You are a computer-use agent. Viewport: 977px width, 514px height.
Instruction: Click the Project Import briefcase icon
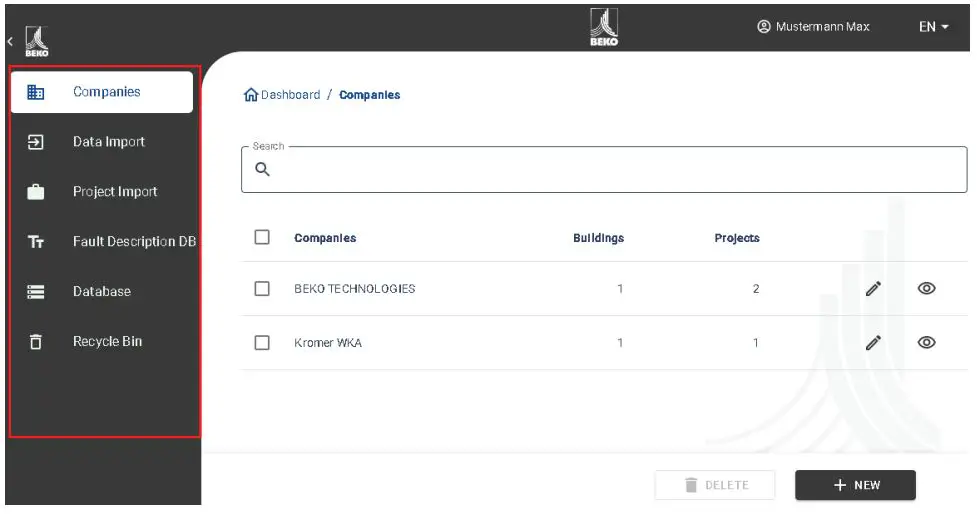click(x=36, y=192)
